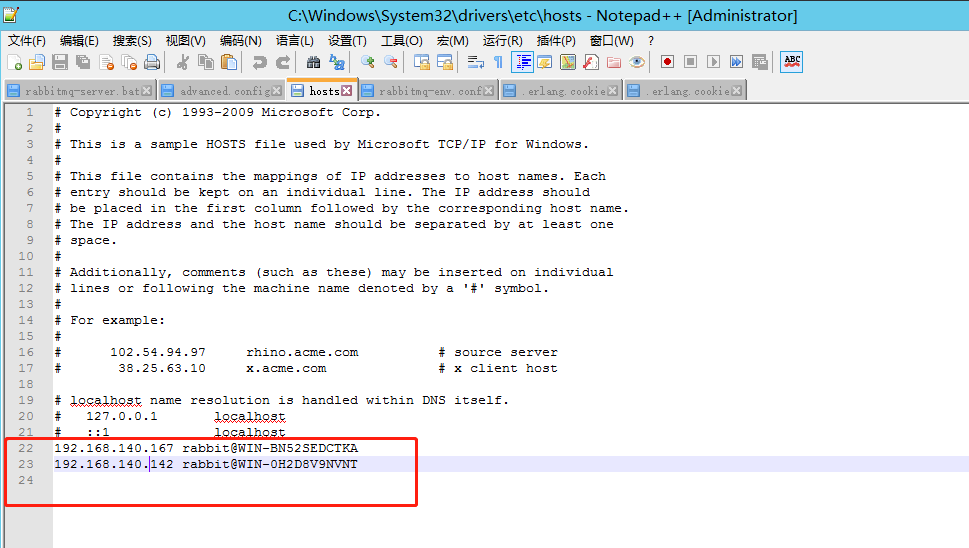The height and width of the screenshot is (548, 969).
Task: Open Find with the binoculars icon
Action: click(x=314, y=62)
